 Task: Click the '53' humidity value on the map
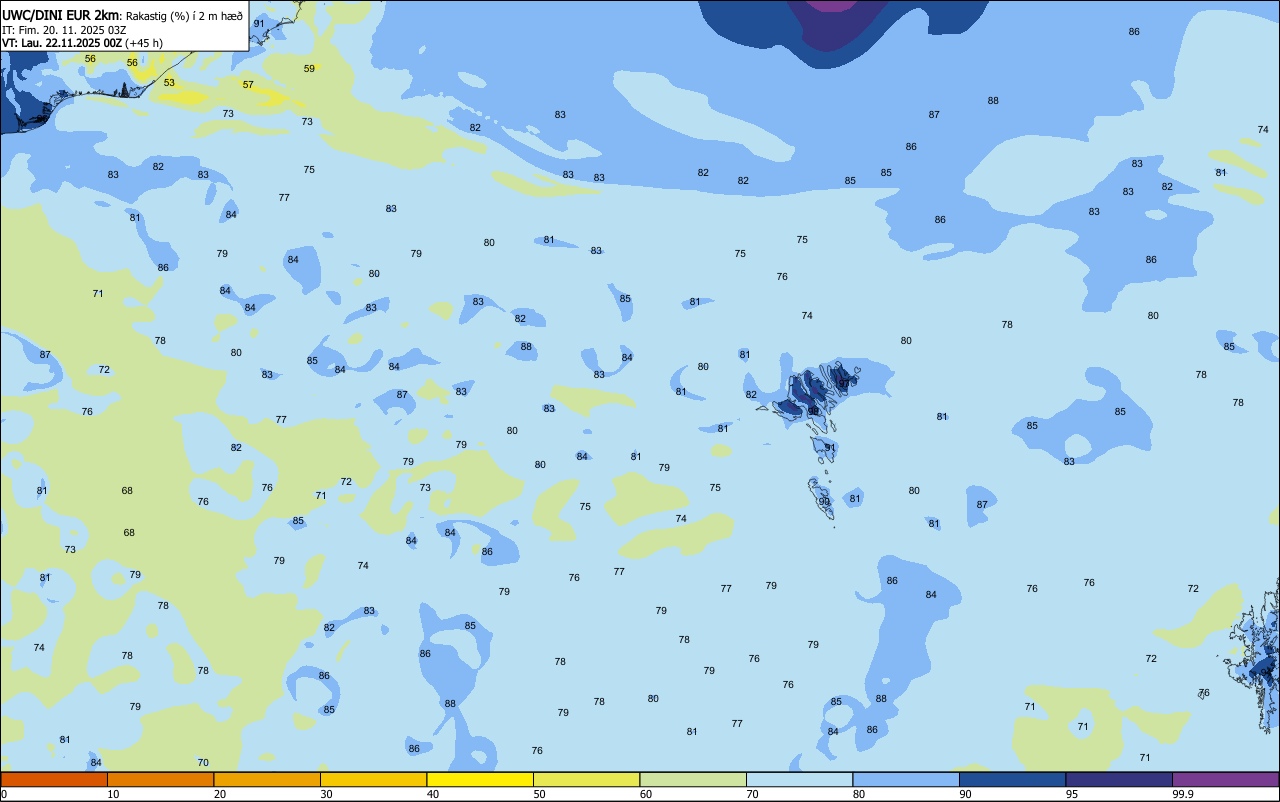169,83
